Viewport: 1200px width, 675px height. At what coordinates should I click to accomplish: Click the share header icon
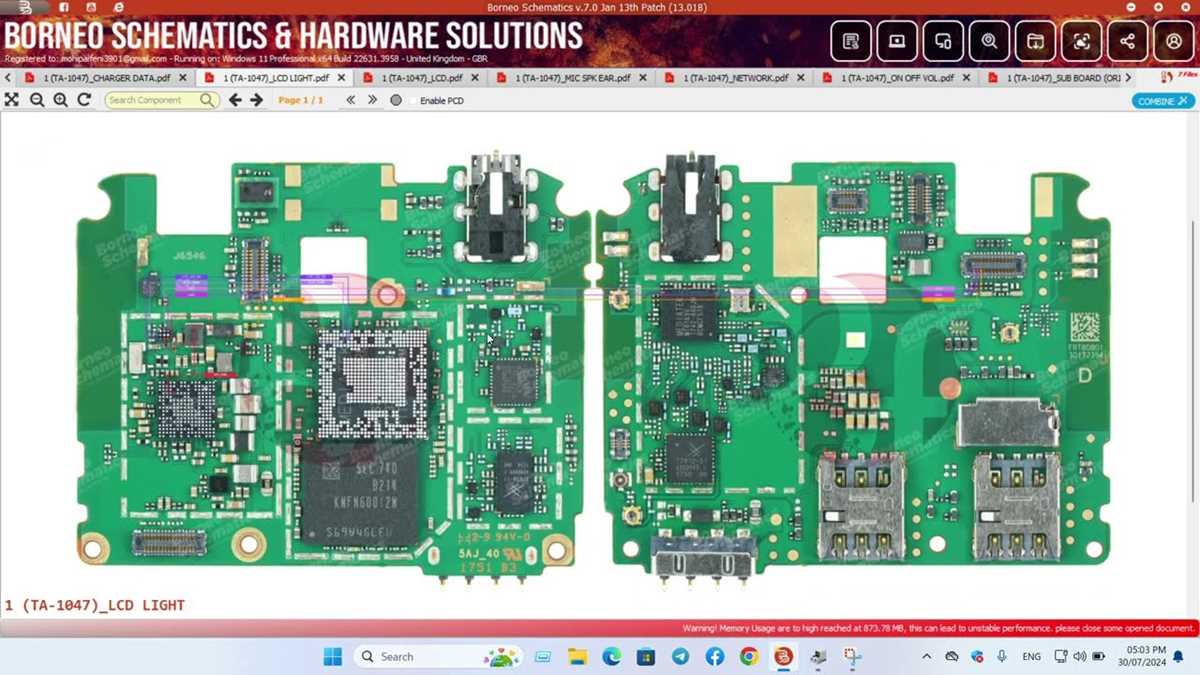point(1127,42)
